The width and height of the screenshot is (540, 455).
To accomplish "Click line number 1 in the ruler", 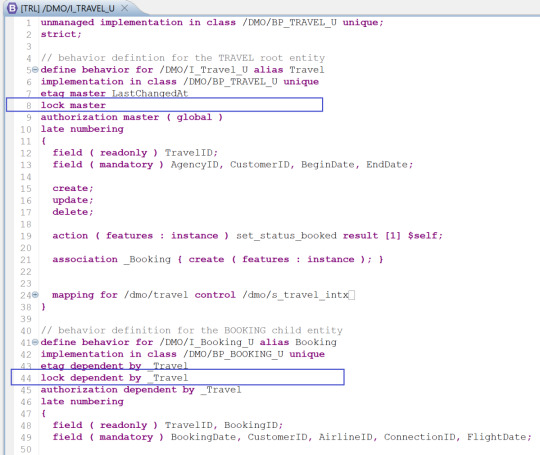I will pos(29,23).
